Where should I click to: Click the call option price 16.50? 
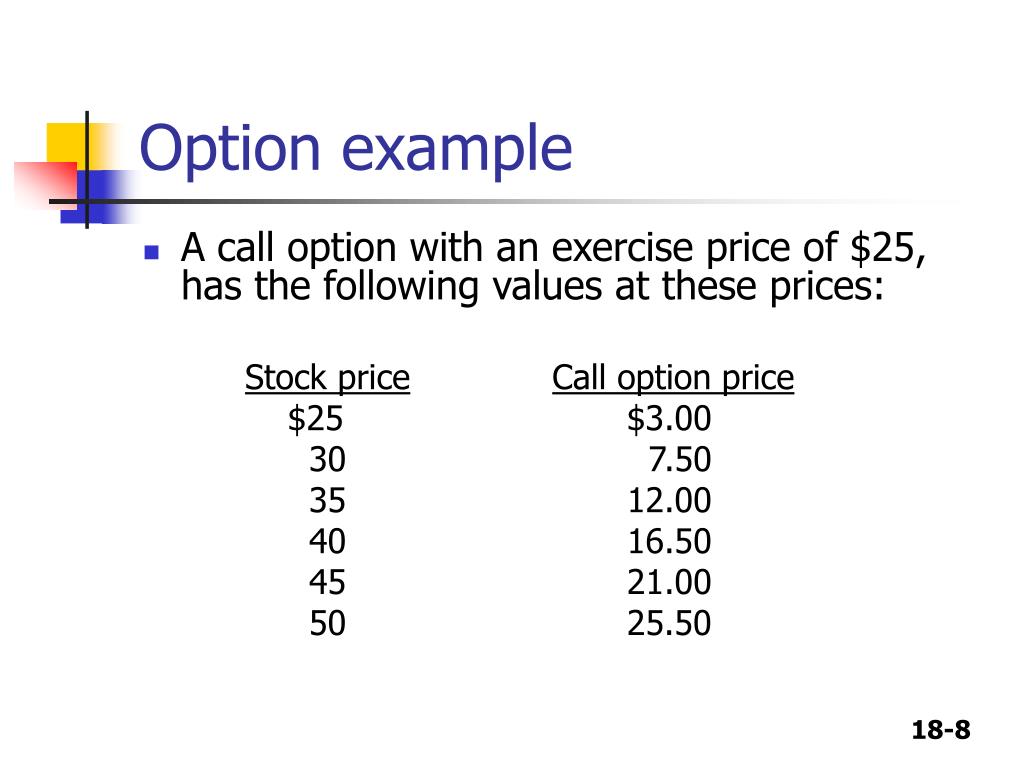pos(669,541)
